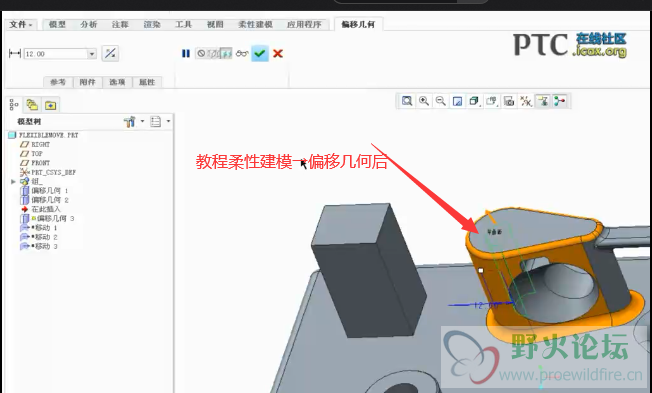Viewport: 652px width, 393px height.
Task: Open the tree show dropdown arrow
Action: (168, 121)
